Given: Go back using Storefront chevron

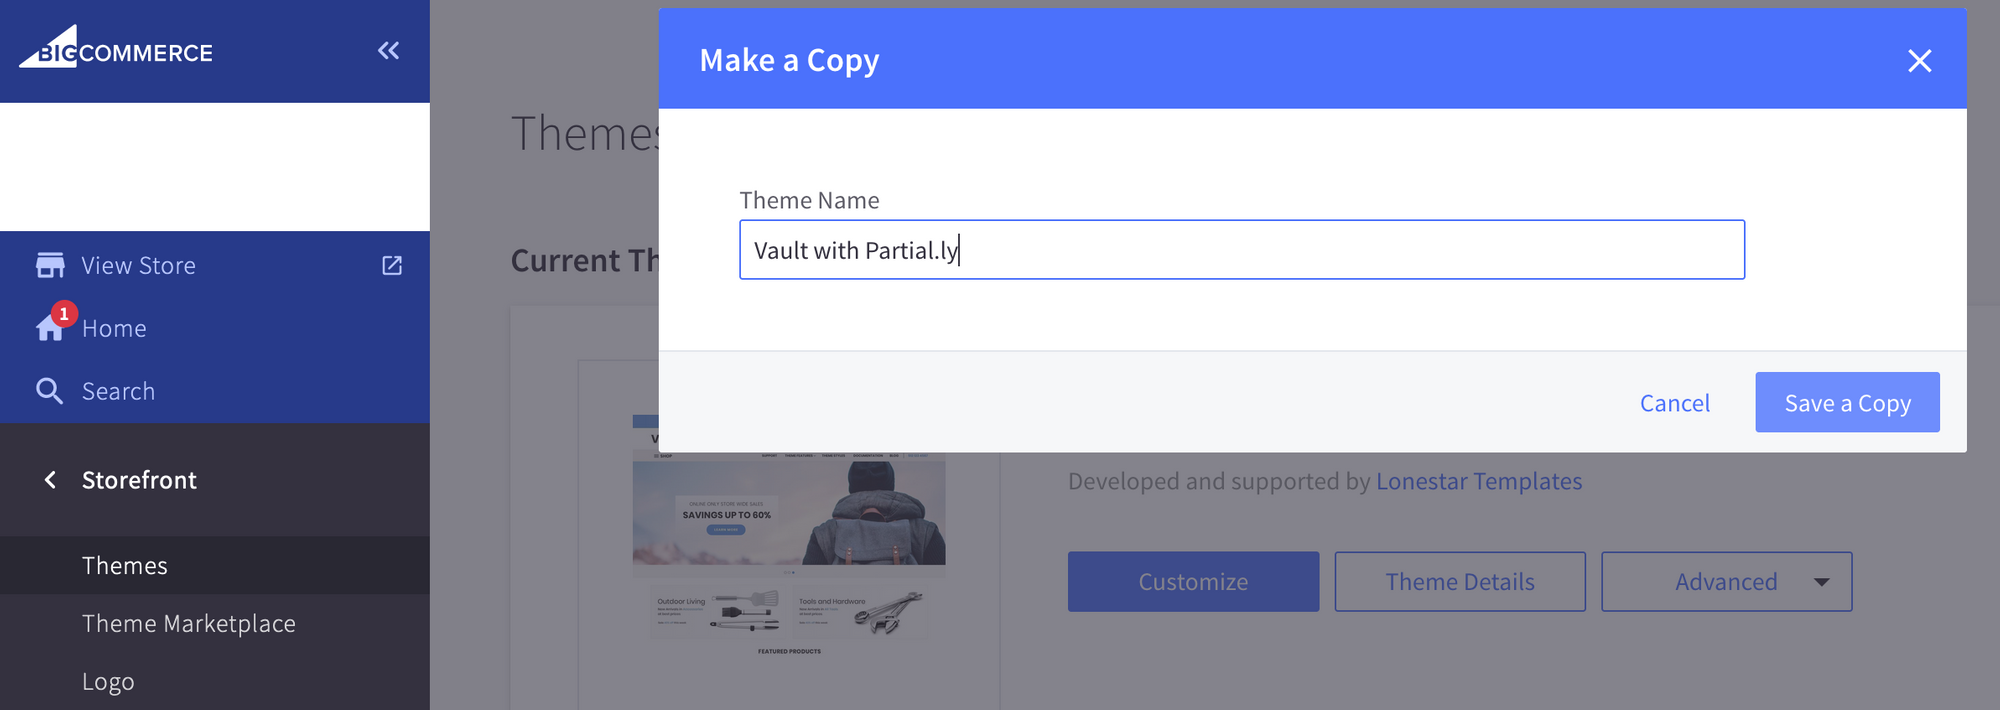Looking at the screenshot, I should tap(50, 480).
